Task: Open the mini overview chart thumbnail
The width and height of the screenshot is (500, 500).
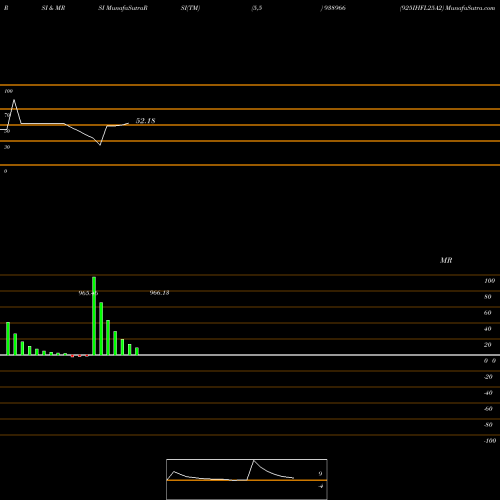Action: pos(247,479)
